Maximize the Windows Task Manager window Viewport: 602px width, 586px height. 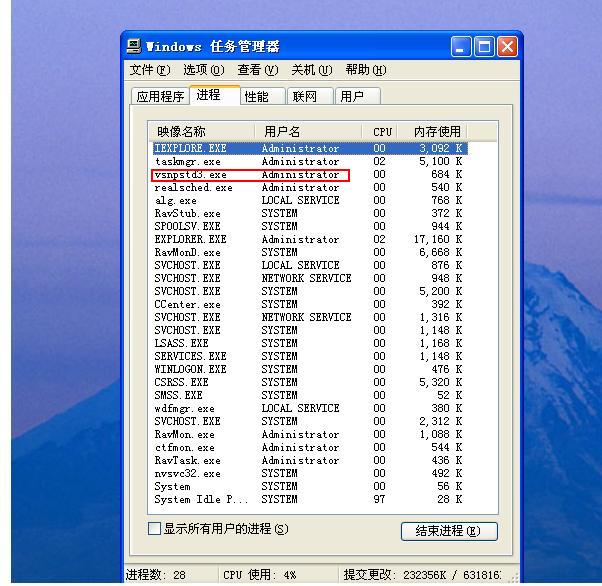pyautogui.click(x=484, y=47)
